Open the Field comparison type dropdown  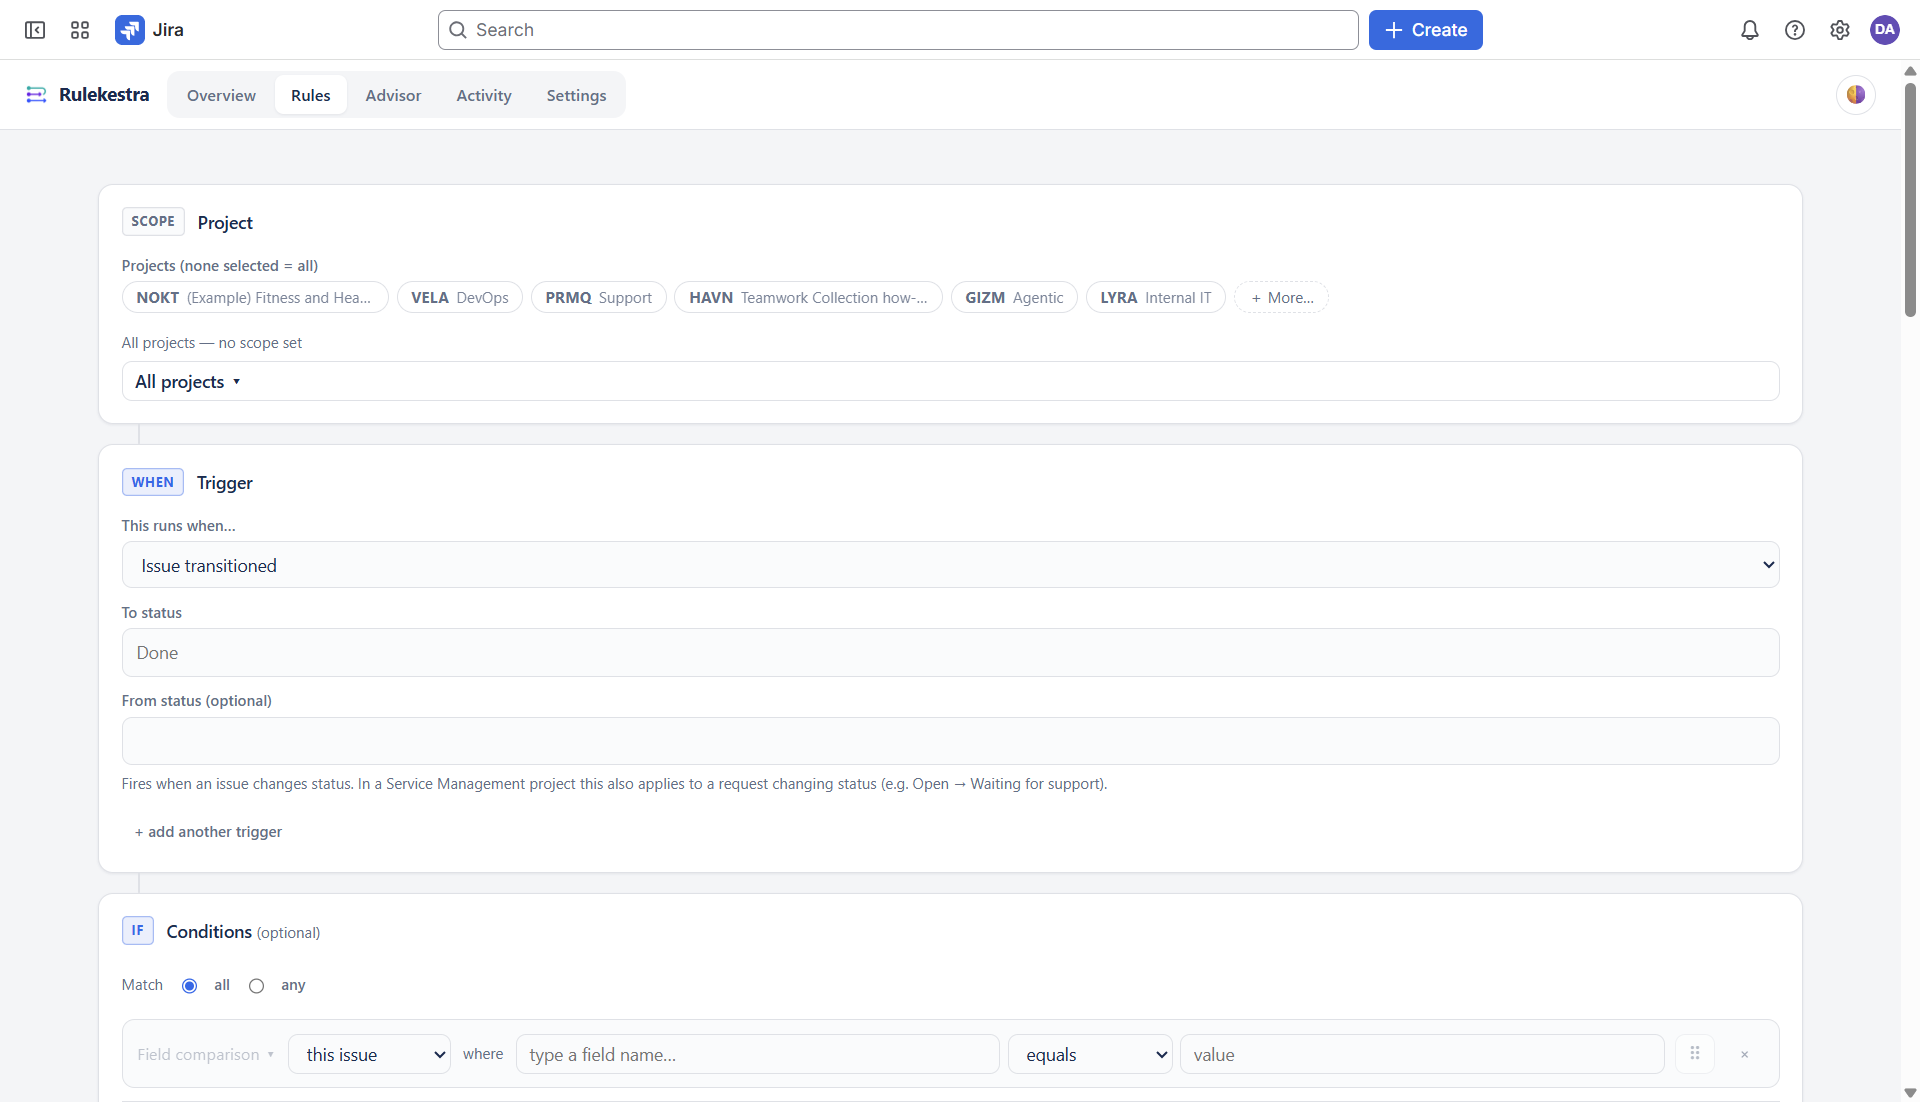point(205,1054)
